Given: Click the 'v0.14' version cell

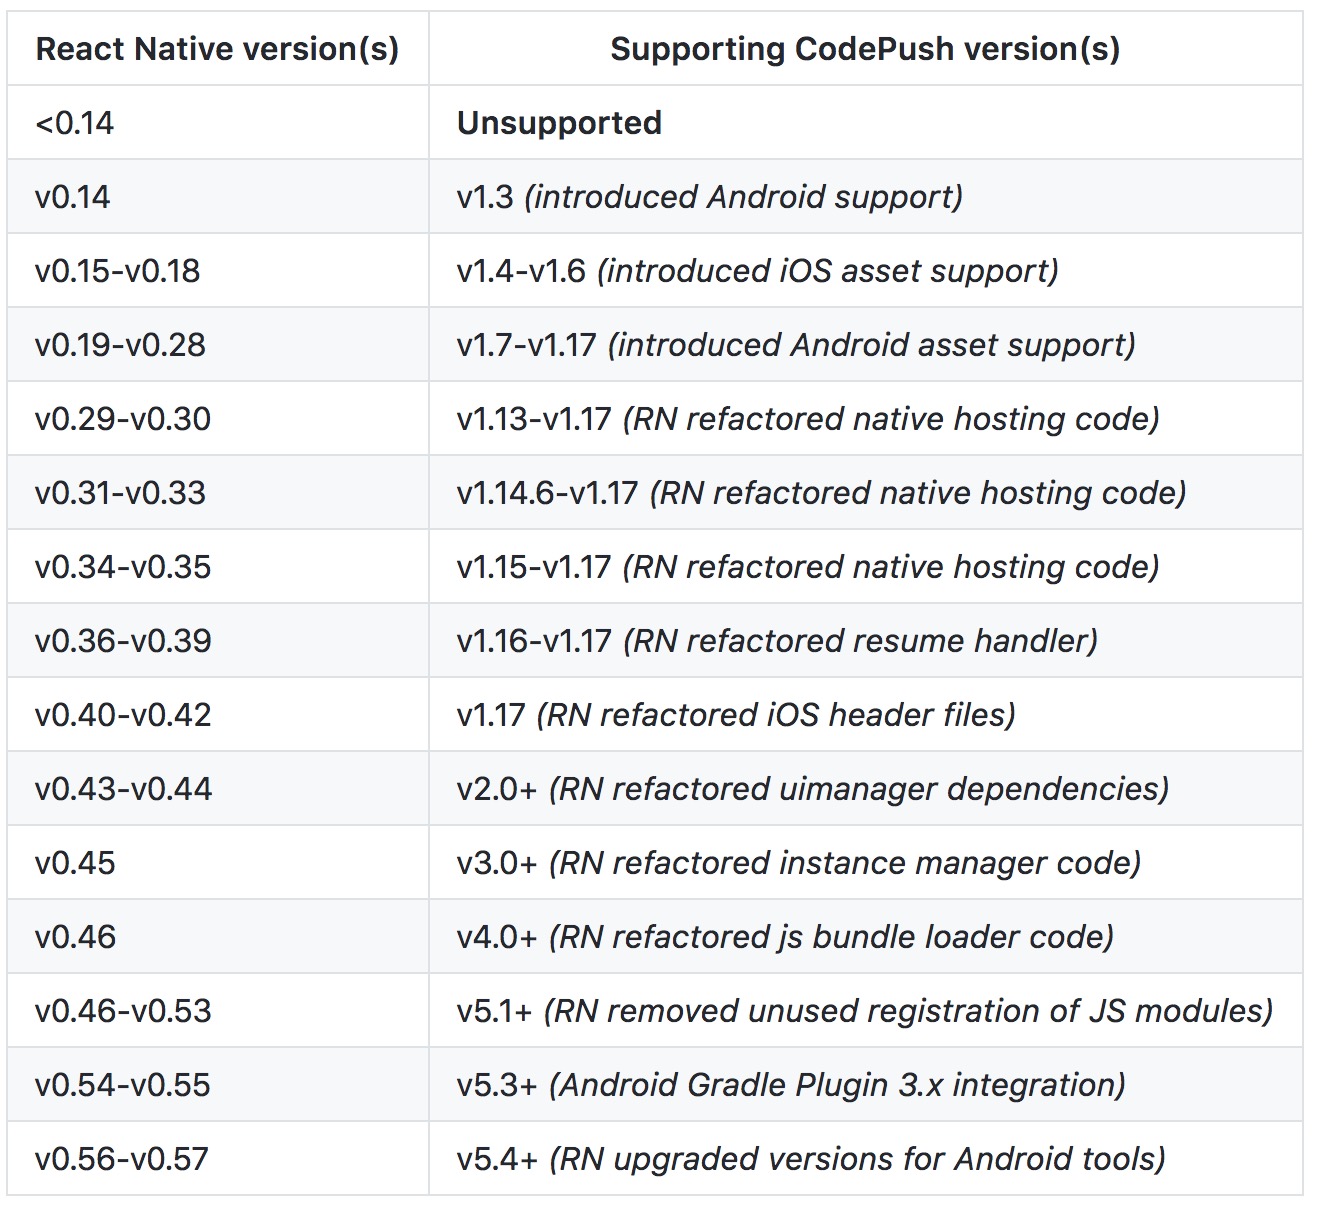Looking at the screenshot, I should tap(218, 196).
